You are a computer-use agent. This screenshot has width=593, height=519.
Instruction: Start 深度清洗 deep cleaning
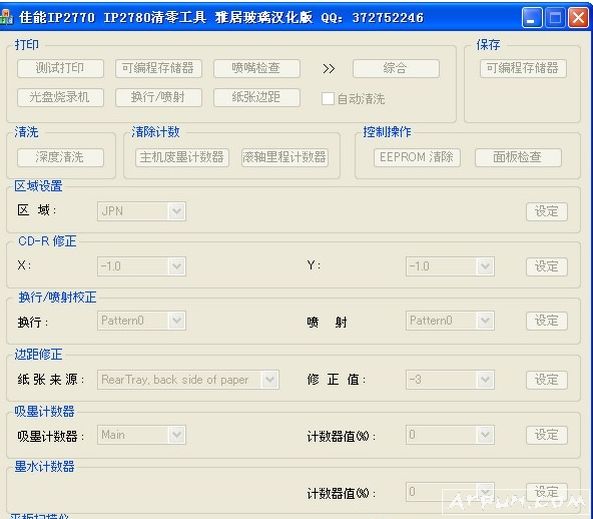click(x=60, y=157)
